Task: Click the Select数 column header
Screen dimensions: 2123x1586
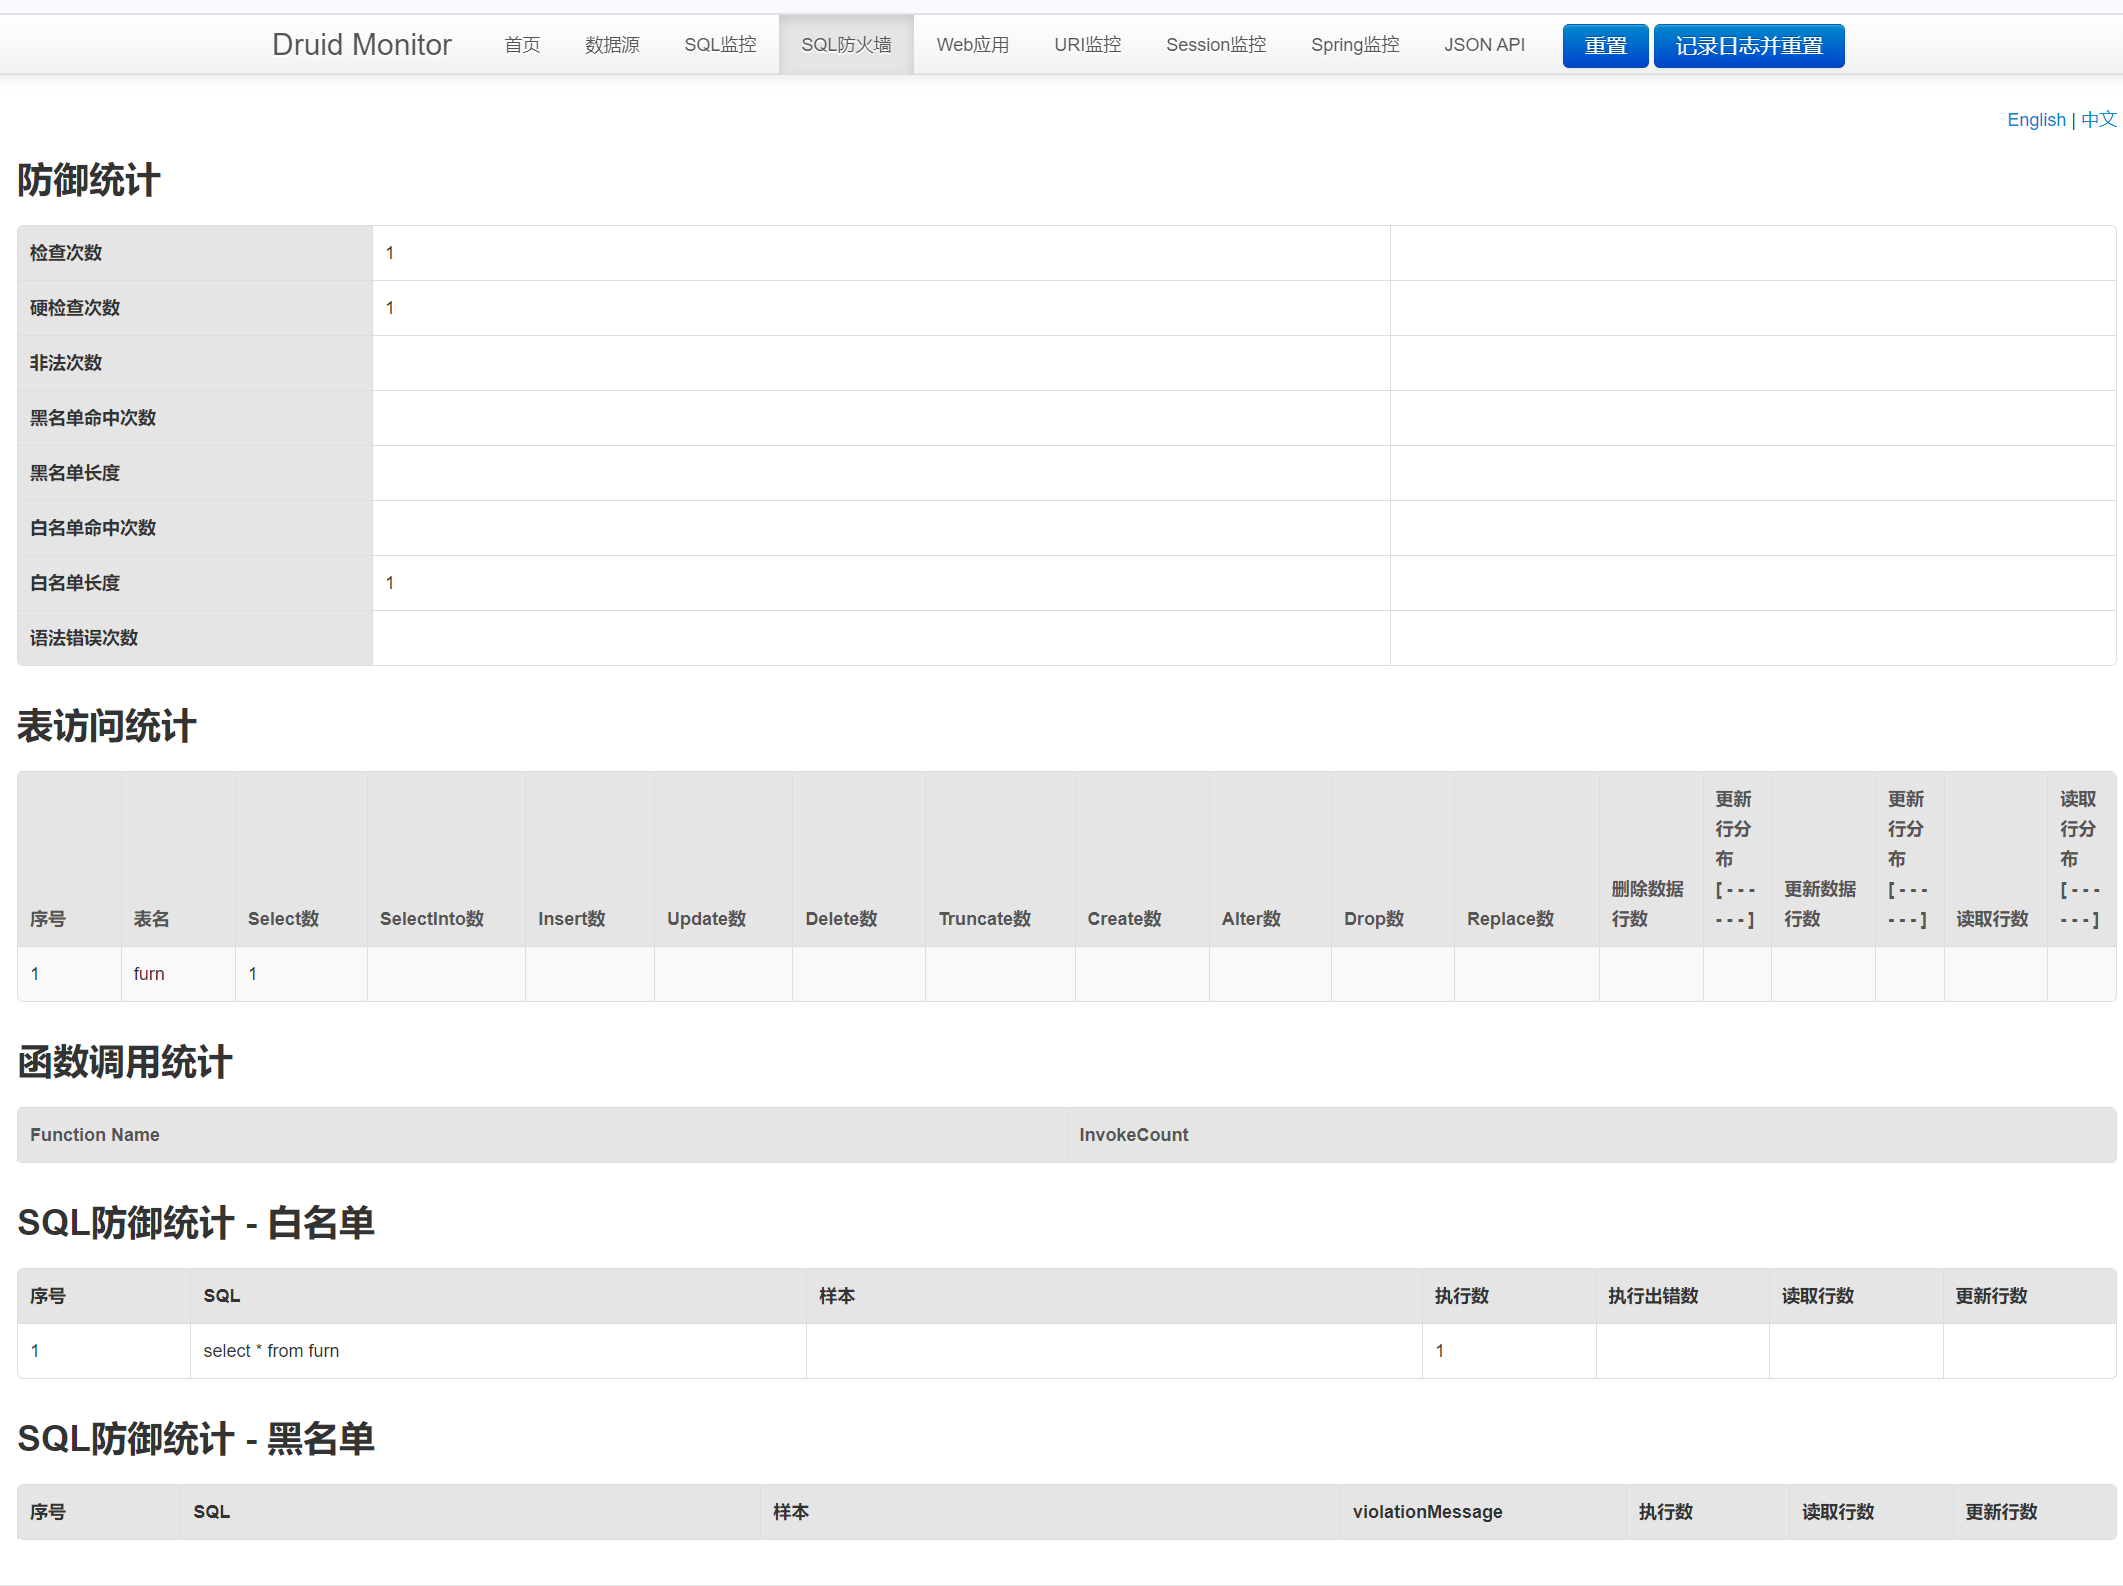Action: [283, 918]
